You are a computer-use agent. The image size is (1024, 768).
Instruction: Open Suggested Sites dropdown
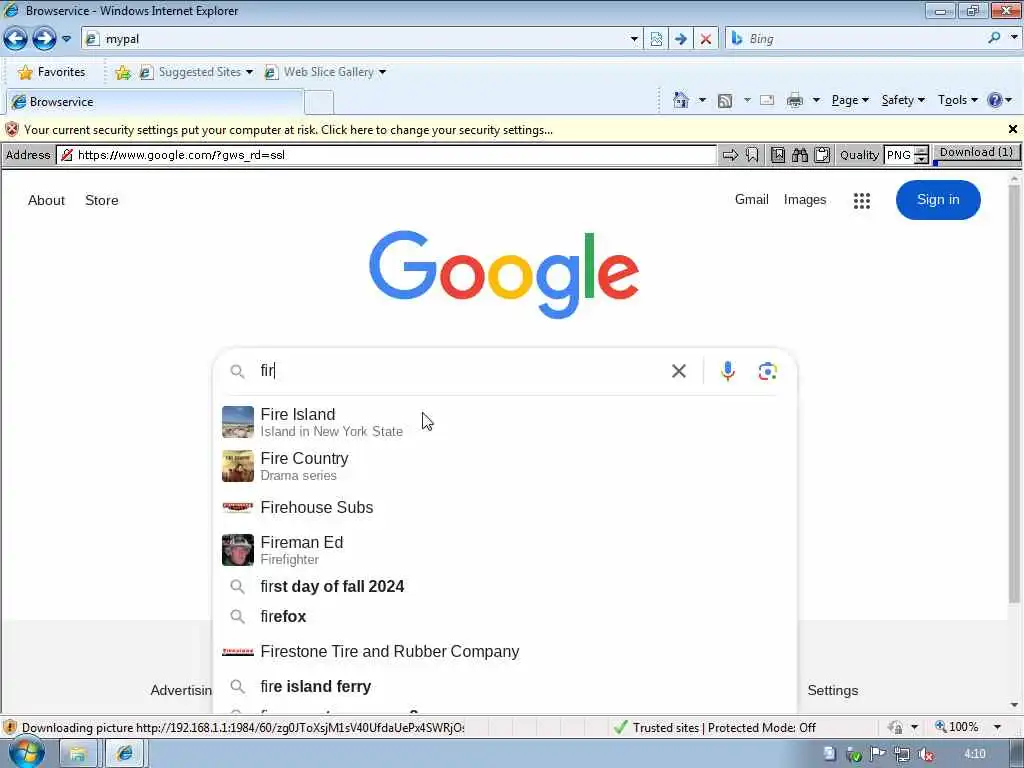[x=196, y=72]
